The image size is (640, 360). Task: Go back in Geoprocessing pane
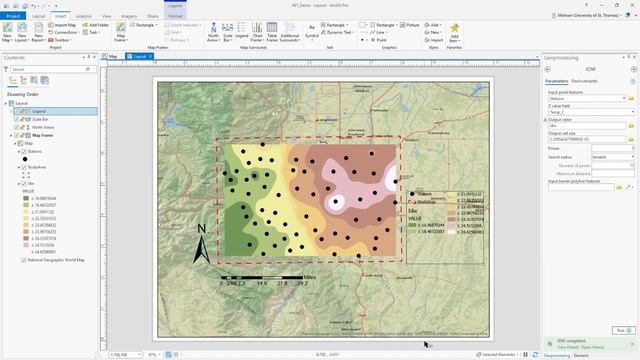pos(548,69)
